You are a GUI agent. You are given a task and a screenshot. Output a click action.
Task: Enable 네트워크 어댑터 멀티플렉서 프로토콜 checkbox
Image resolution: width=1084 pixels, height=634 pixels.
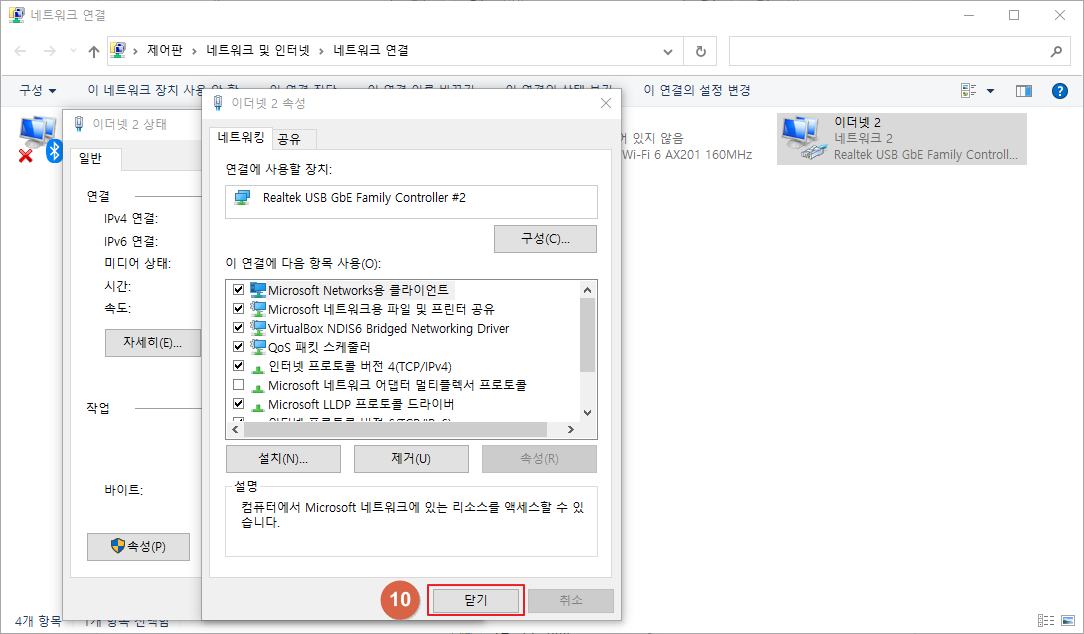coord(239,384)
